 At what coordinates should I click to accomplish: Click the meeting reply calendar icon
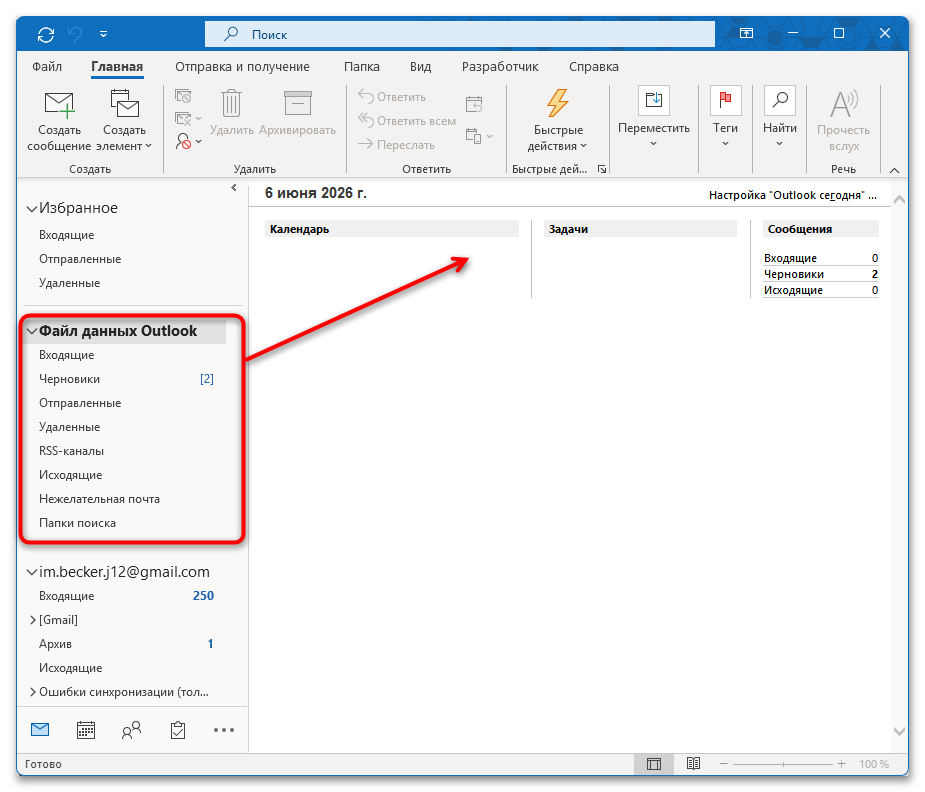tap(474, 104)
